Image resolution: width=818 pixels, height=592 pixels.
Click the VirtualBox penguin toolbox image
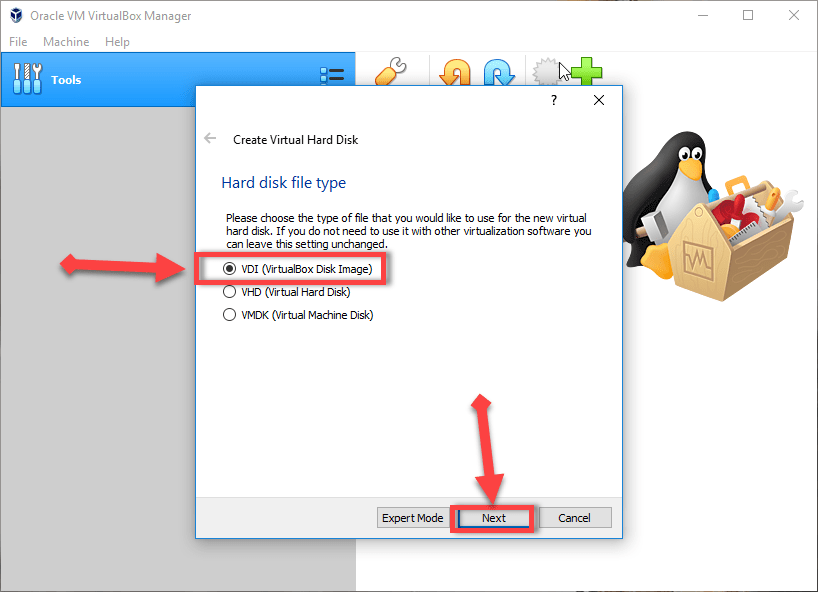coord(715,220)
